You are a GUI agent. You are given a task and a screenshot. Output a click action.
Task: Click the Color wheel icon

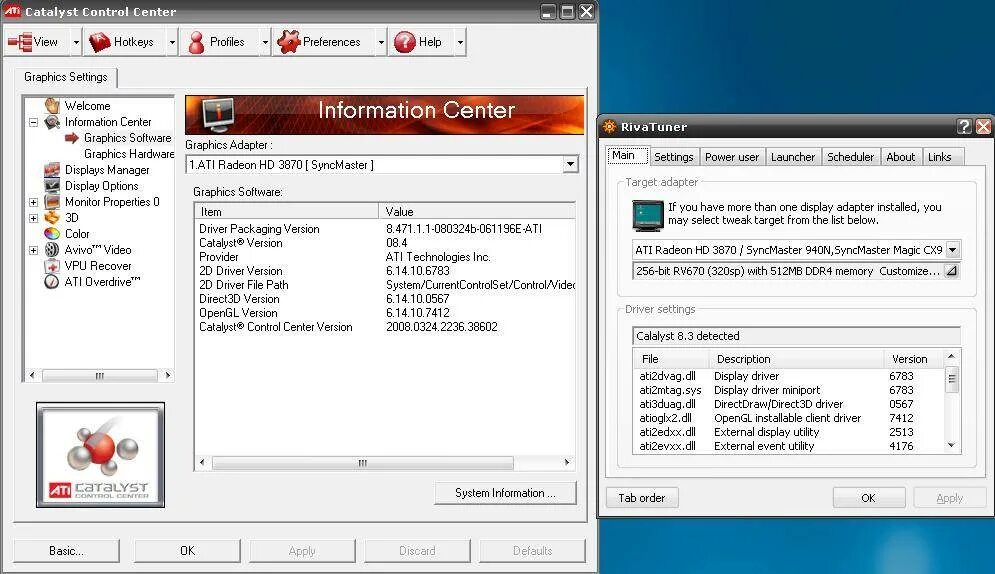52,233
